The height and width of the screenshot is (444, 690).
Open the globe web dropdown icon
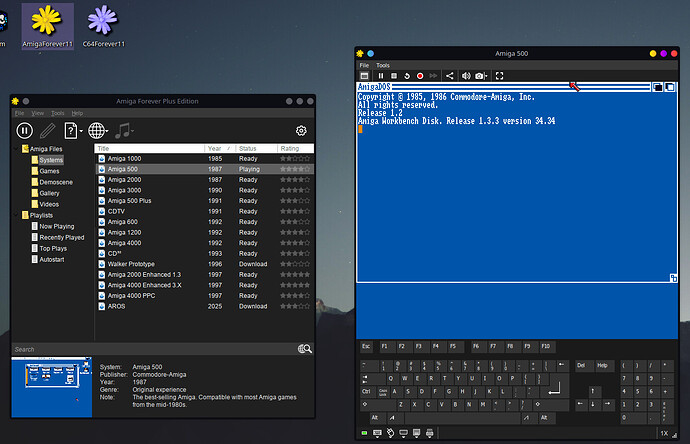click(98, 131)
